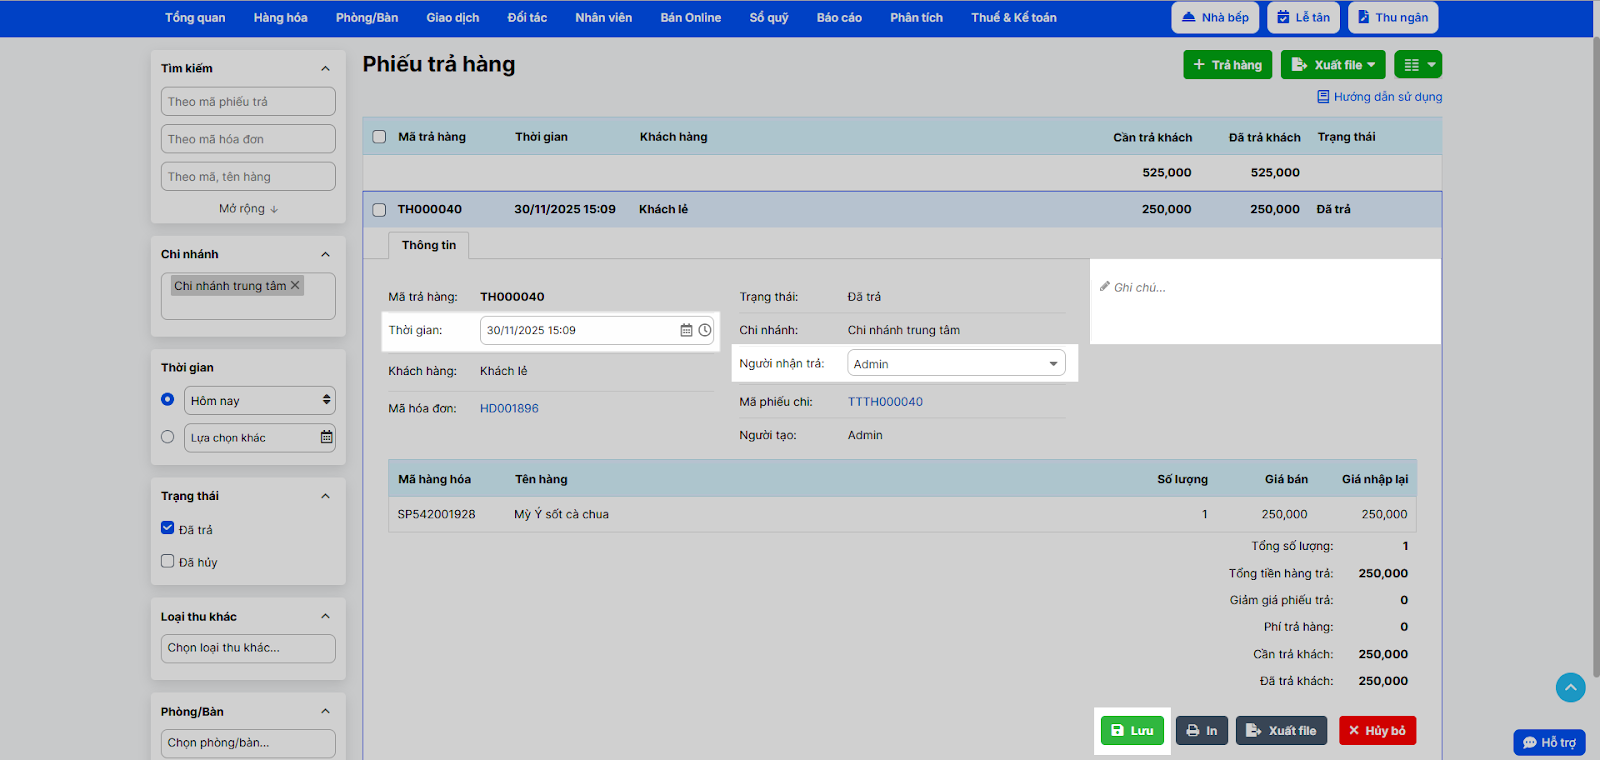Uncheck the Đã trả status filter
Viewport: 1600px width, 760px height.
click(x=168, y=528)
